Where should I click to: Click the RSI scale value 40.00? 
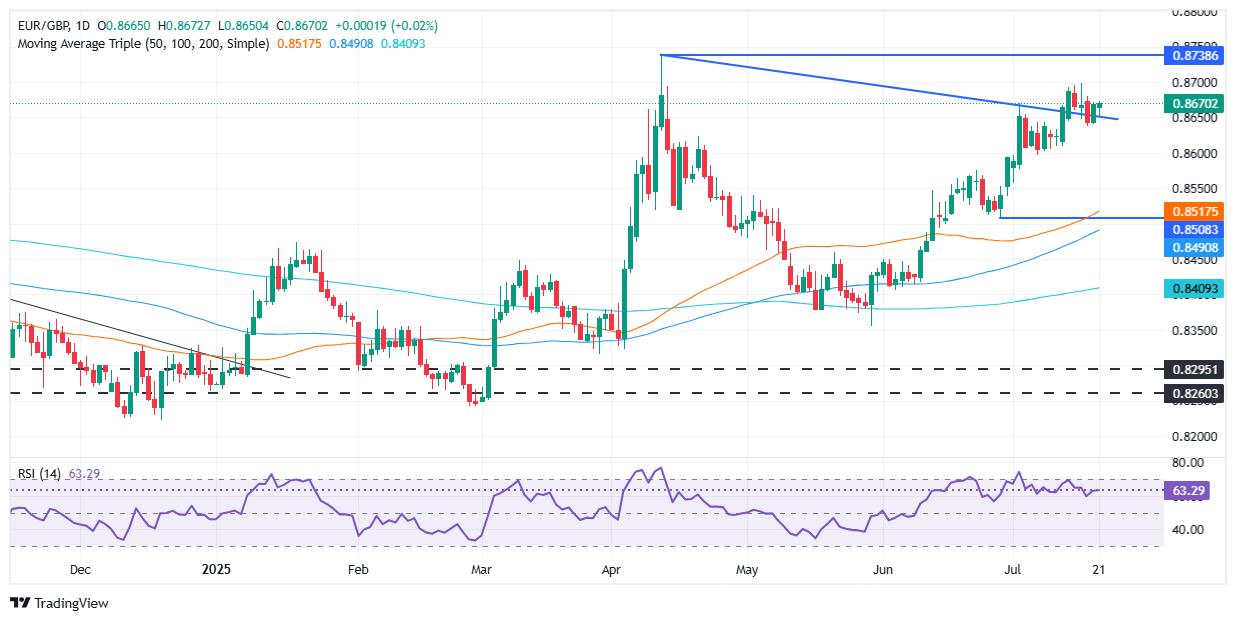point(1188,529)
